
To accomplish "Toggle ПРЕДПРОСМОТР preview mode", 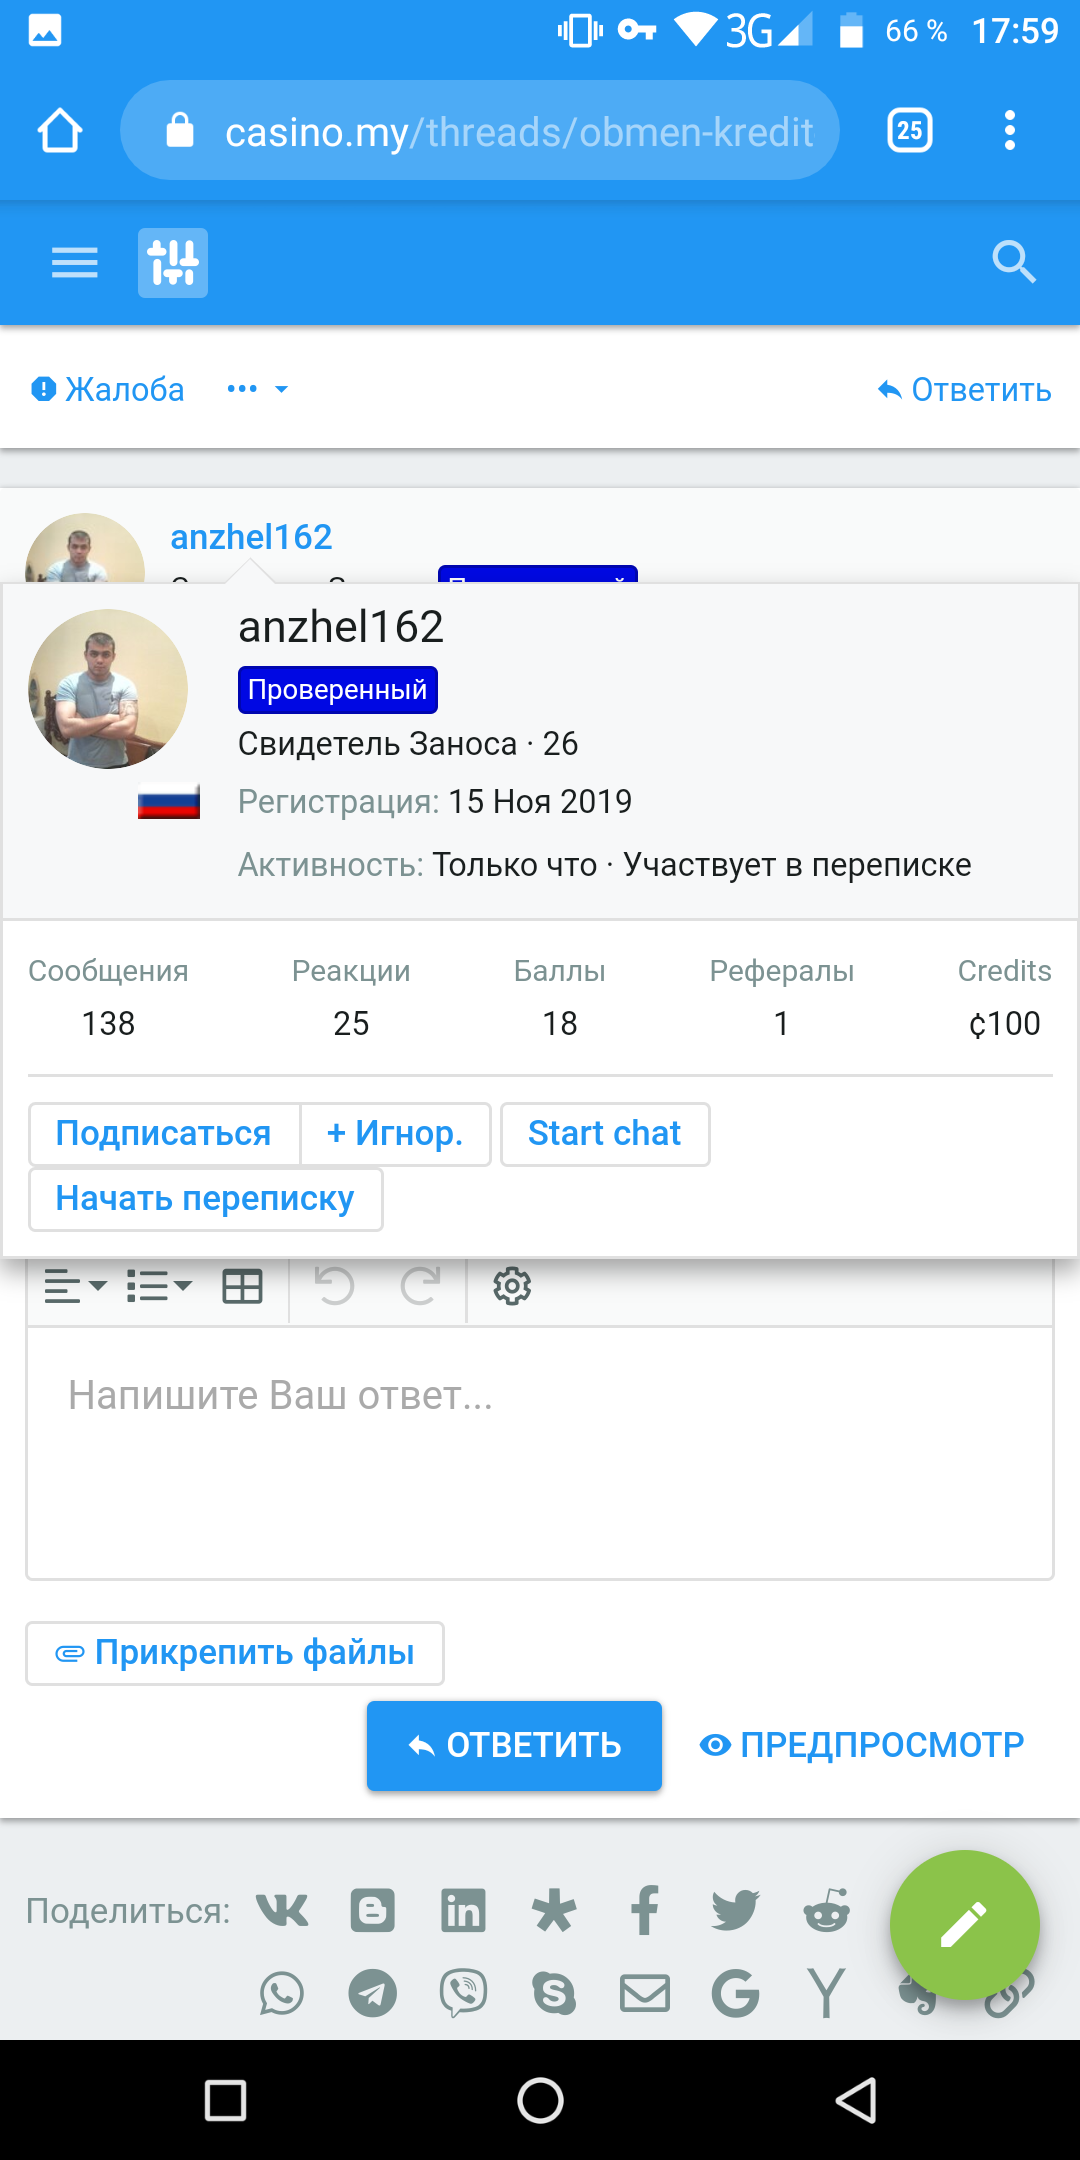I will (862, 1745).
